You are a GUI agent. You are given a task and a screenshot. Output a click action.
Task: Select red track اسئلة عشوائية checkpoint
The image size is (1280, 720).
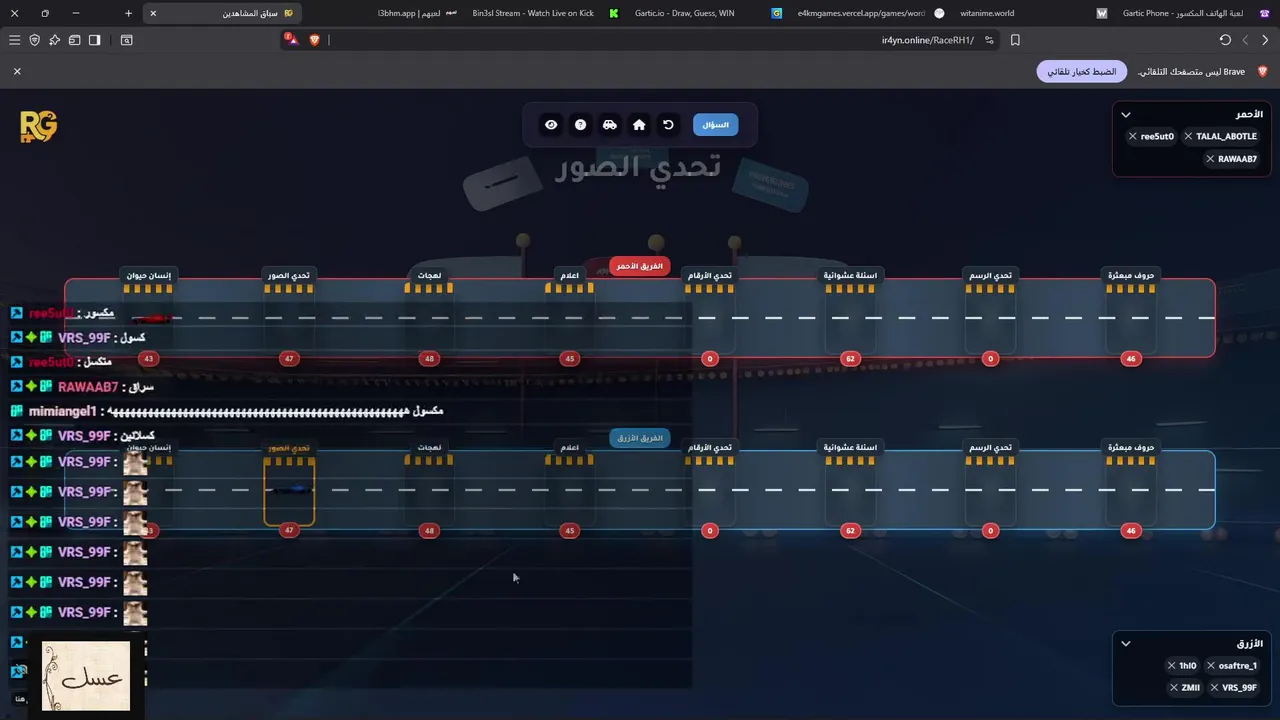(850, 317)
